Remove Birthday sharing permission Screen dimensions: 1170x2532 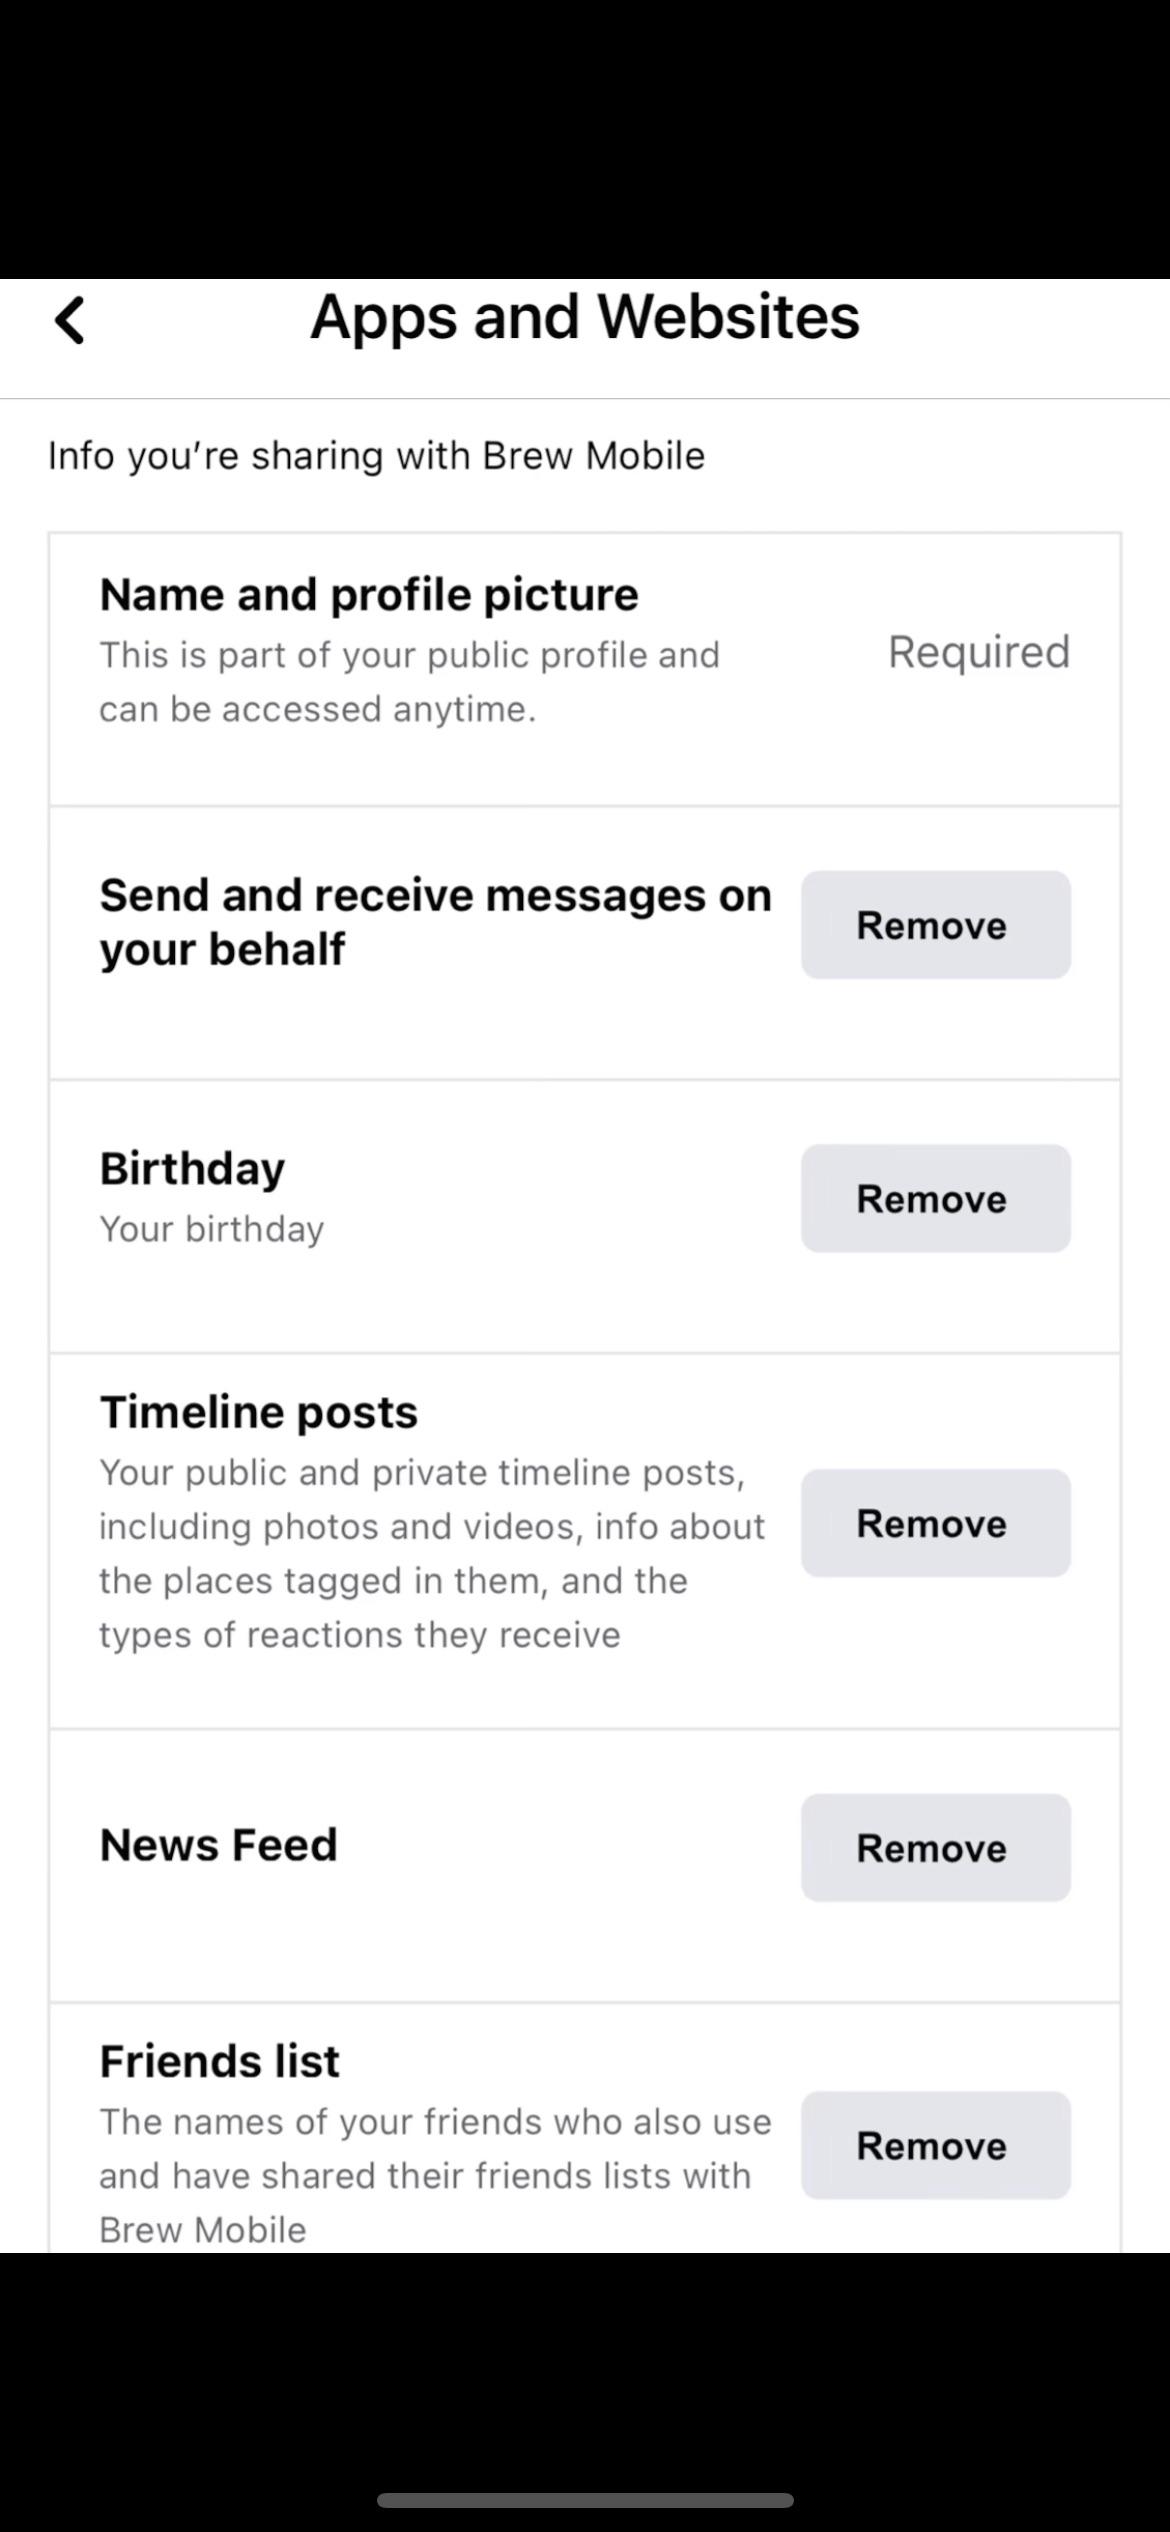tap(935, 1198)
